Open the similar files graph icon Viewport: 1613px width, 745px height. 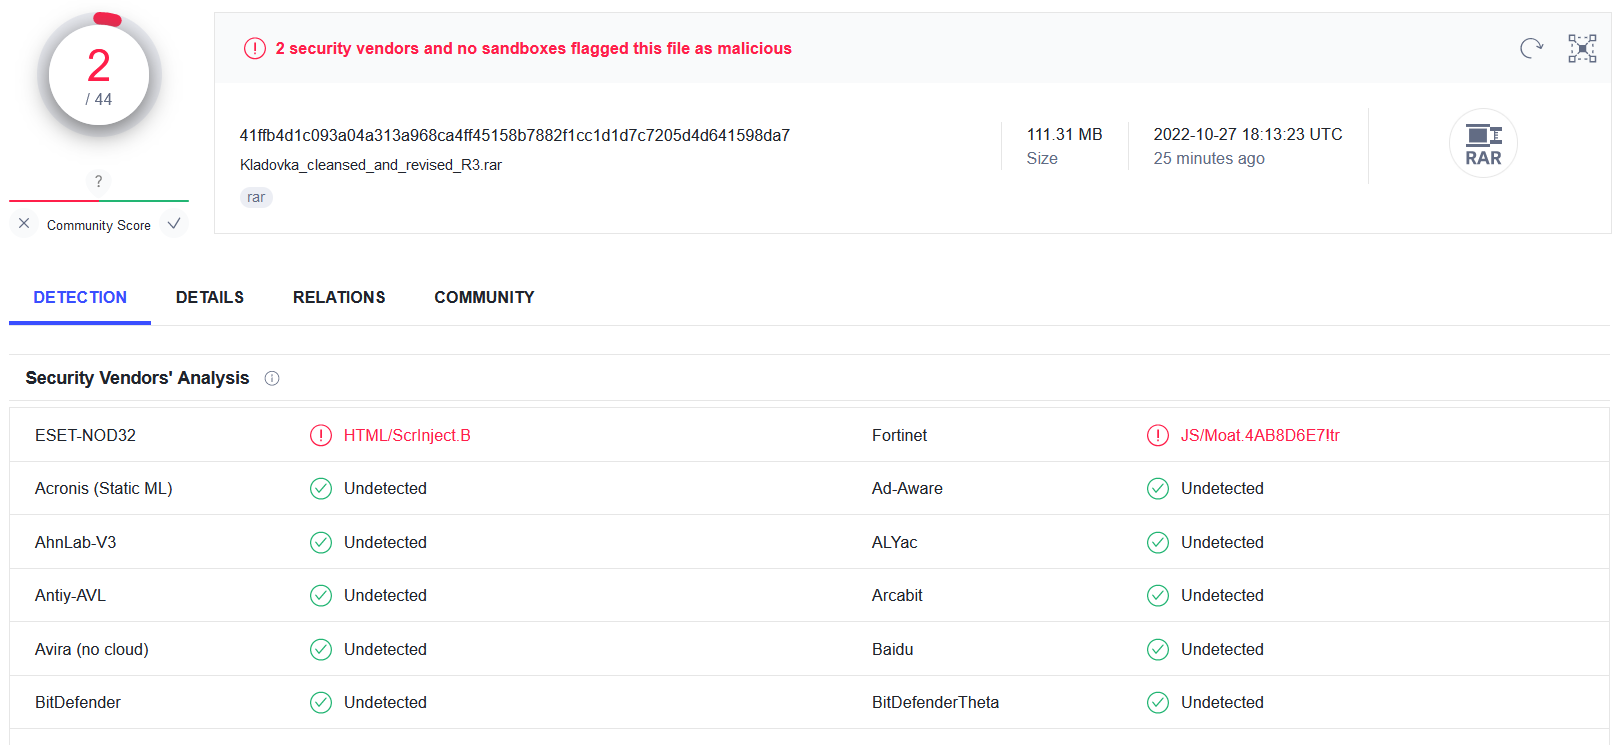[x=1582, y=48]
